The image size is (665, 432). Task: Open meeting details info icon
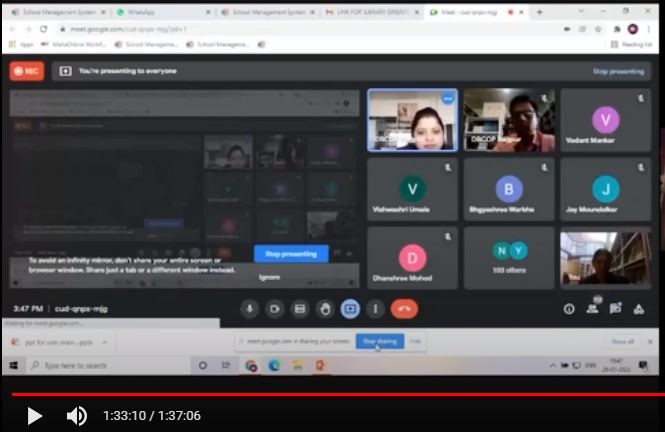click(x=569, y=309)
